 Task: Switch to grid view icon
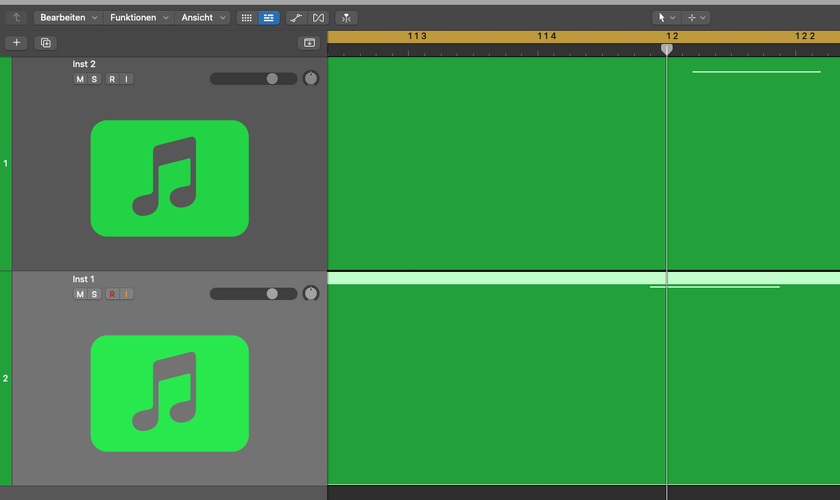246,18
